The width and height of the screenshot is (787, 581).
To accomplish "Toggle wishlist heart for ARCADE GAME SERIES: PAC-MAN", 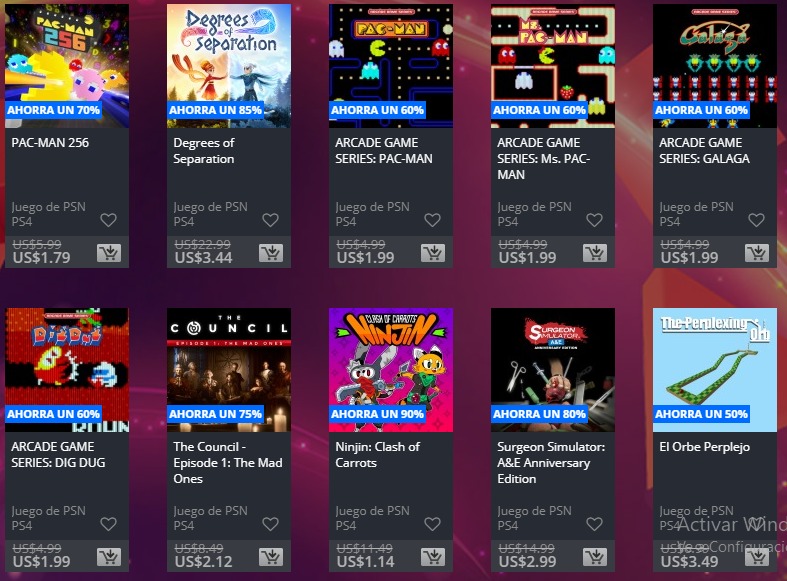I will (432, 220).
